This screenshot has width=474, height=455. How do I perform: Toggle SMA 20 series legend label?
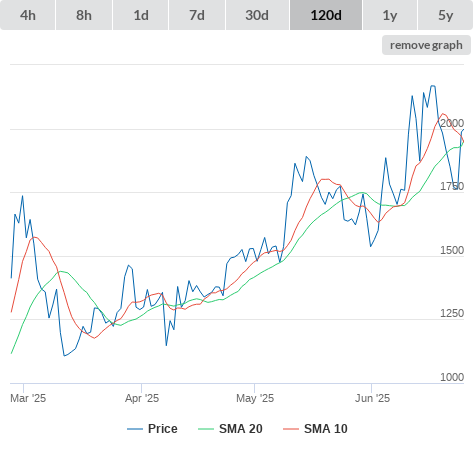[x=241, y=429]
